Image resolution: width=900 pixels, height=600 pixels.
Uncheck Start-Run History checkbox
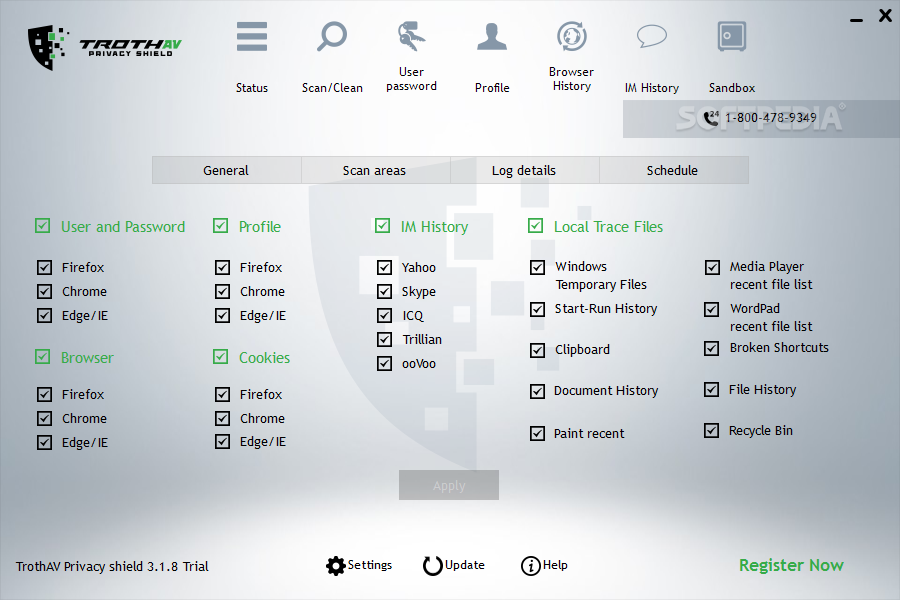coord(537,309)
